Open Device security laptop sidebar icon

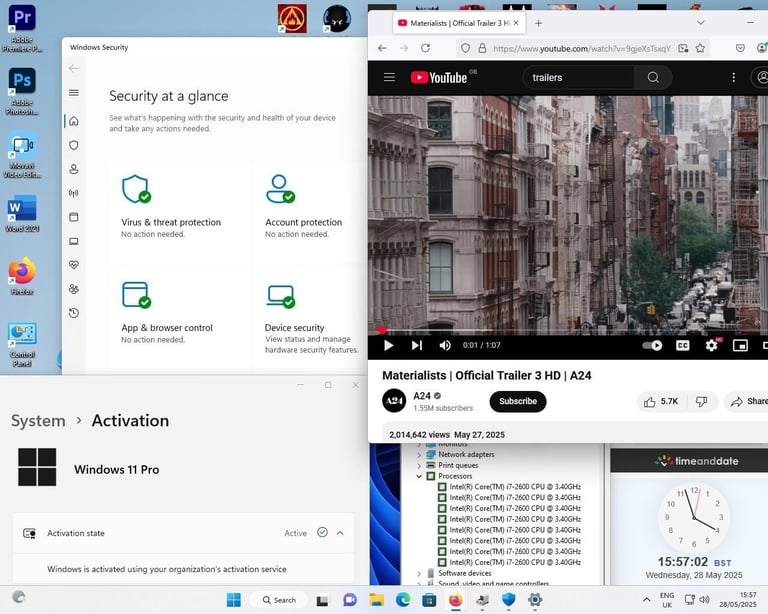[x=74, y=241]
